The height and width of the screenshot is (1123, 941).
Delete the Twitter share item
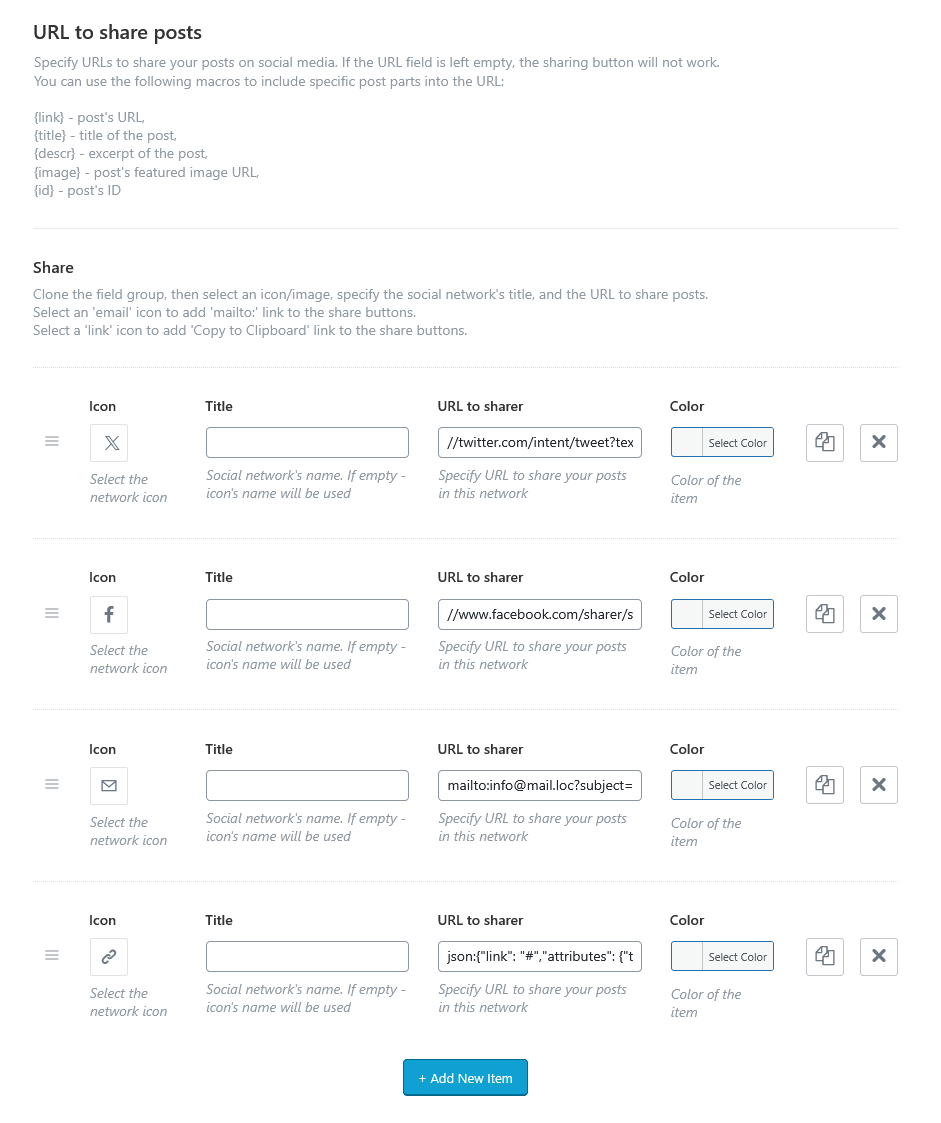pyautogui.click(x=879, y=443)
